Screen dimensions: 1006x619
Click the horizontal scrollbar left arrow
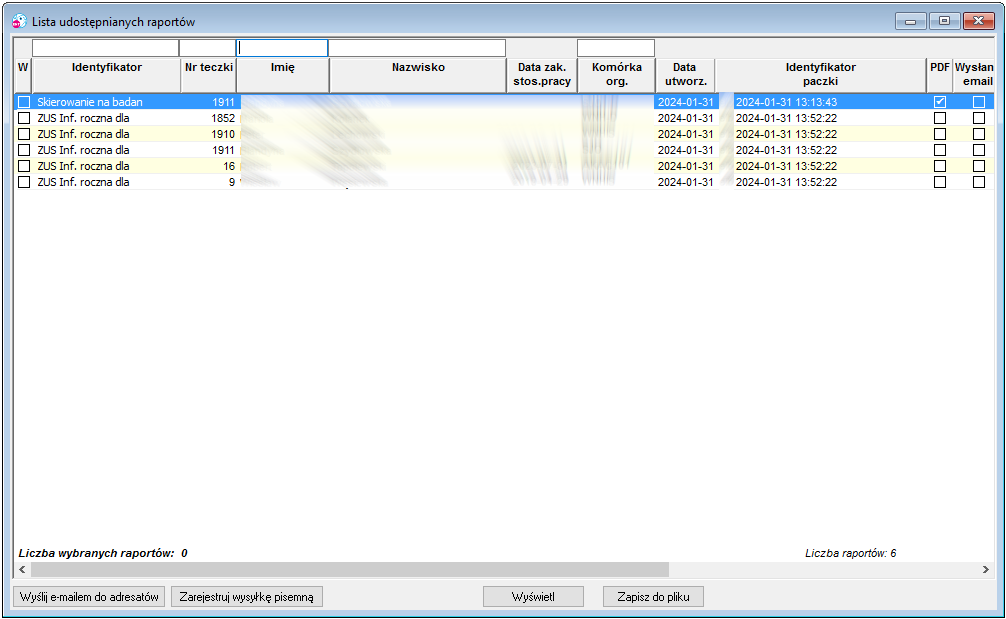pyautogui.click(x=22, y=570)
